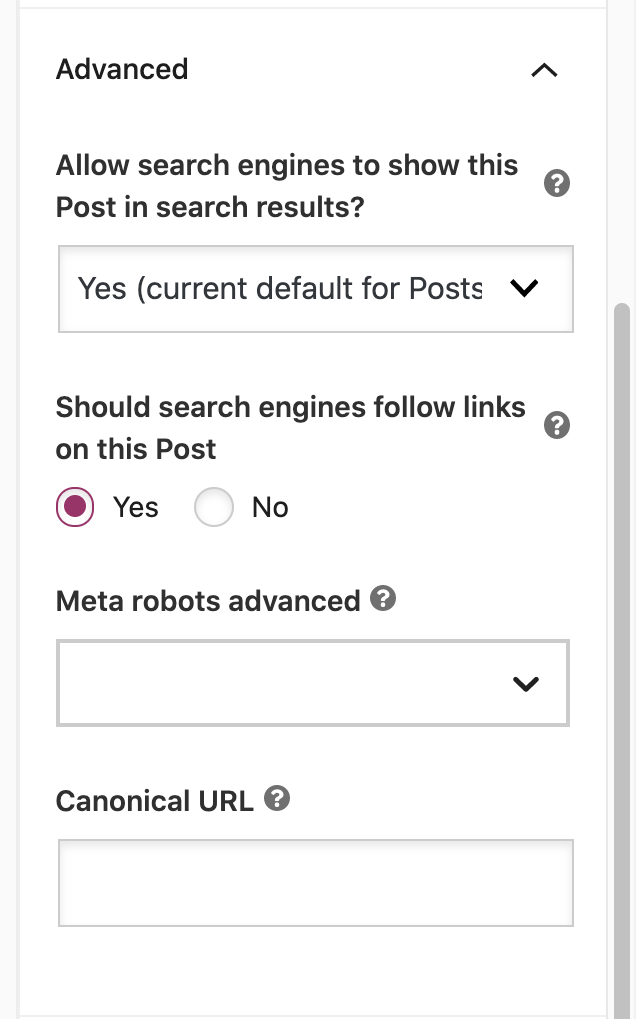
Task: Click the Advanced section heading
Action: pyautogui.click(x=122, y=69)
